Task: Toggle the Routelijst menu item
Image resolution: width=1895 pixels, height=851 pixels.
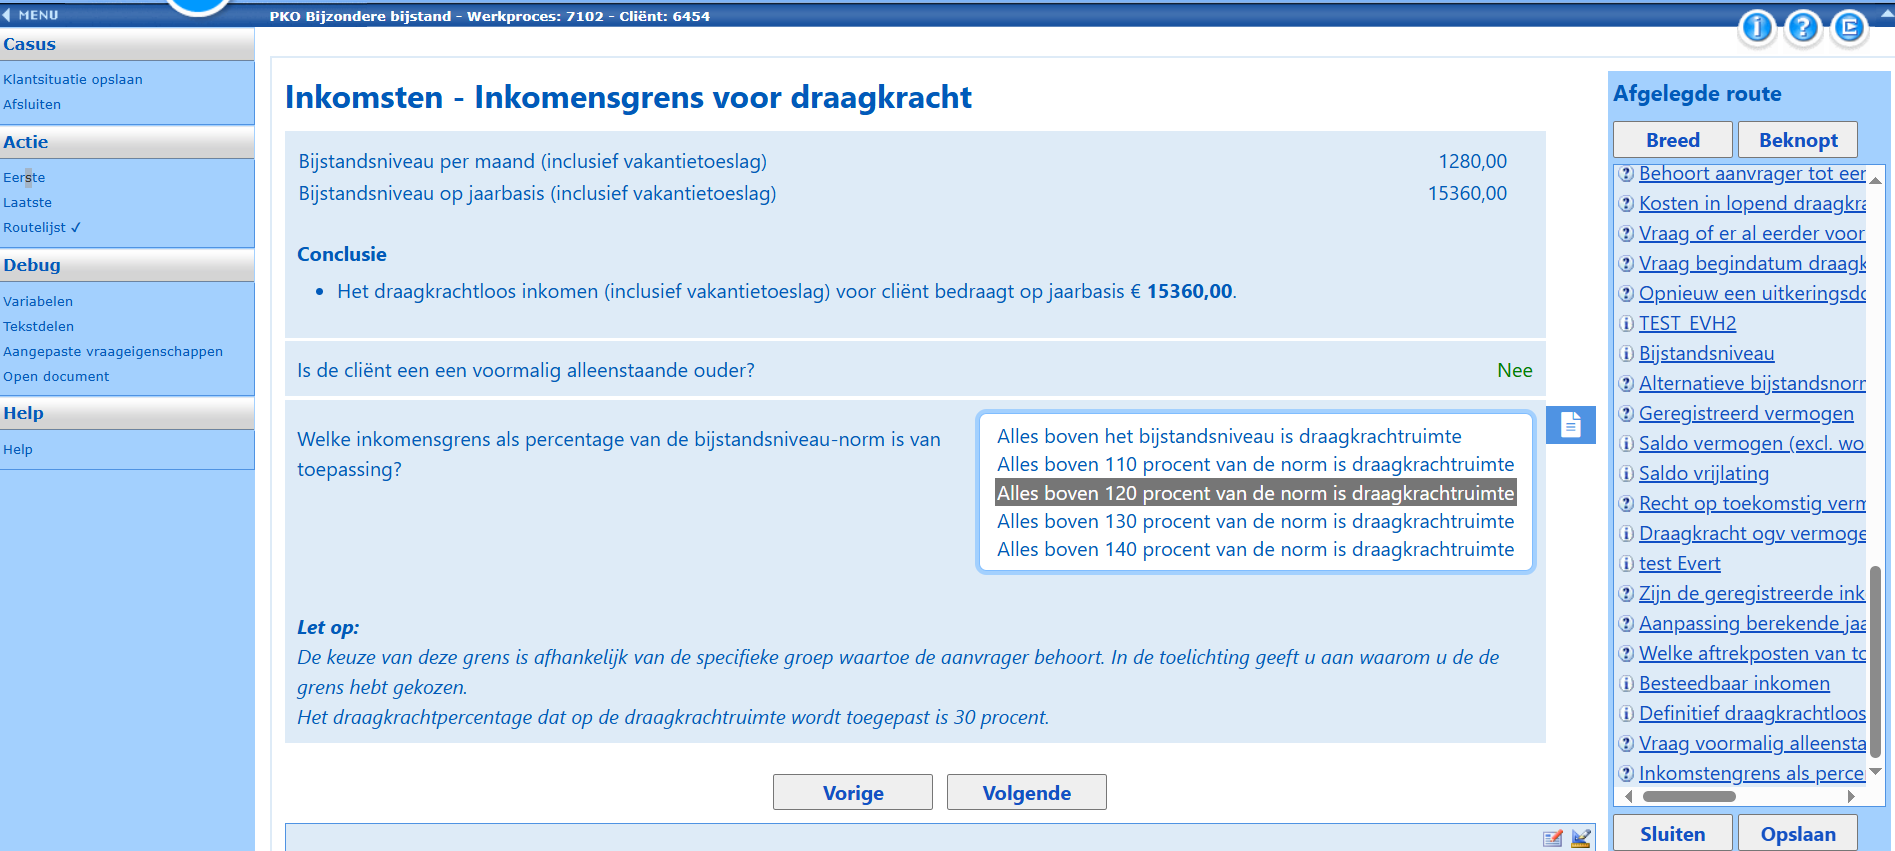Action: [x=41, y=227]
